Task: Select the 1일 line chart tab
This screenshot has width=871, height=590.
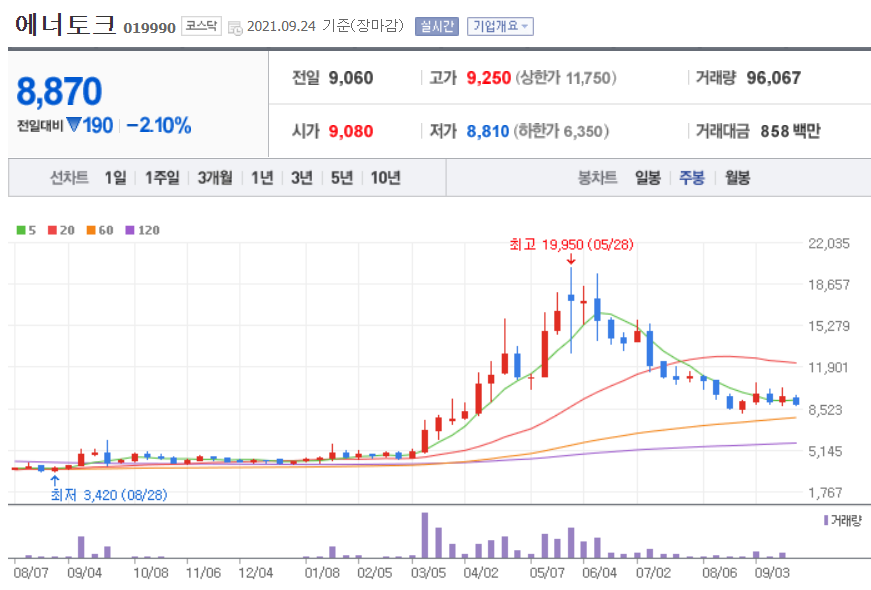Action: tap(116, 178)
